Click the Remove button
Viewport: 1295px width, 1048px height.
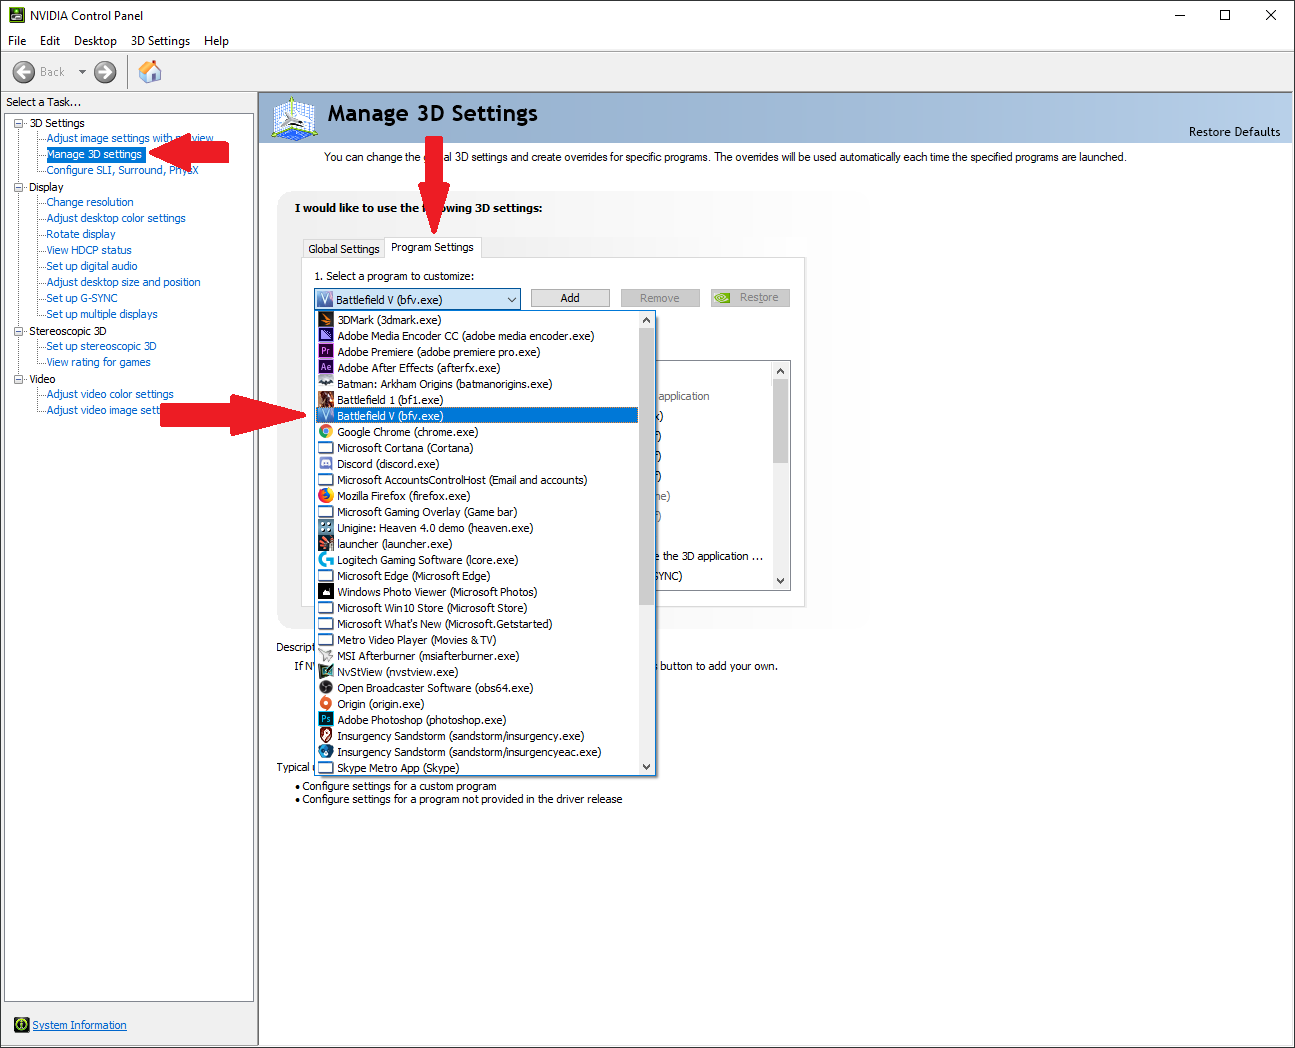coord(660,298)
